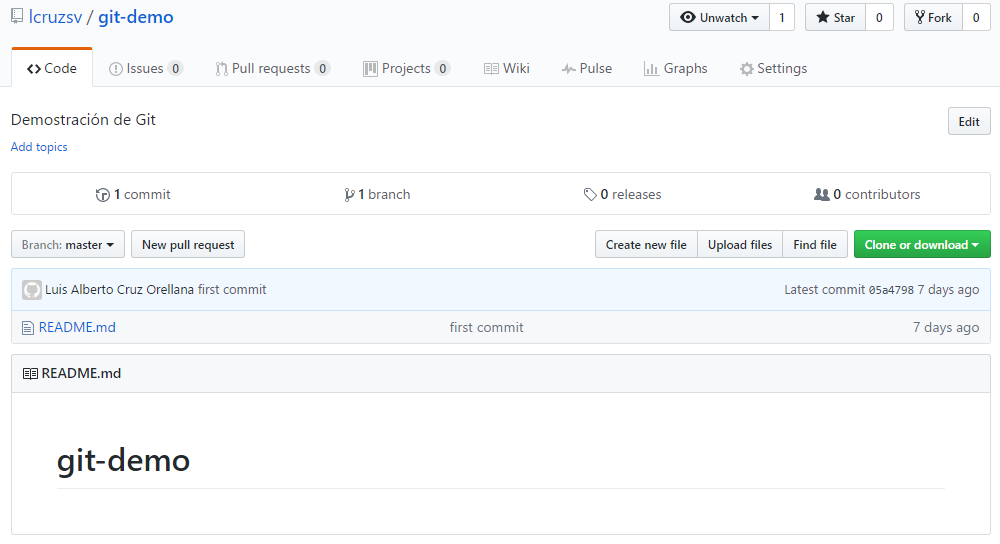Open the README.md file link
This screenshot has width=1000, height=544.
click(77, 327)
